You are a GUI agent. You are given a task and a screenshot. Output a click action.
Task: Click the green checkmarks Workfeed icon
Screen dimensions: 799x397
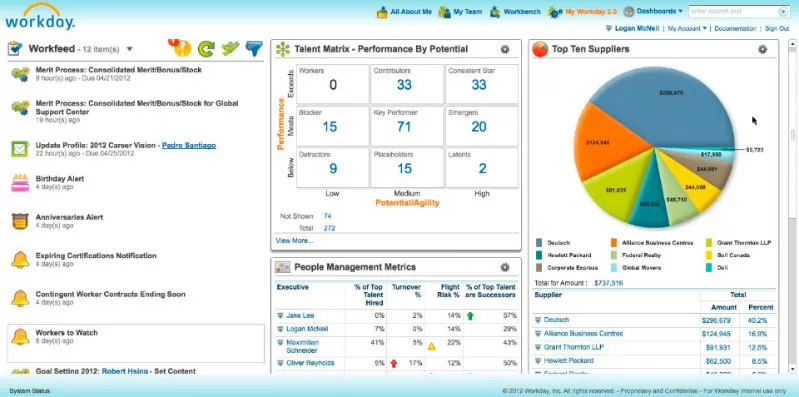[x=230, y=48]
